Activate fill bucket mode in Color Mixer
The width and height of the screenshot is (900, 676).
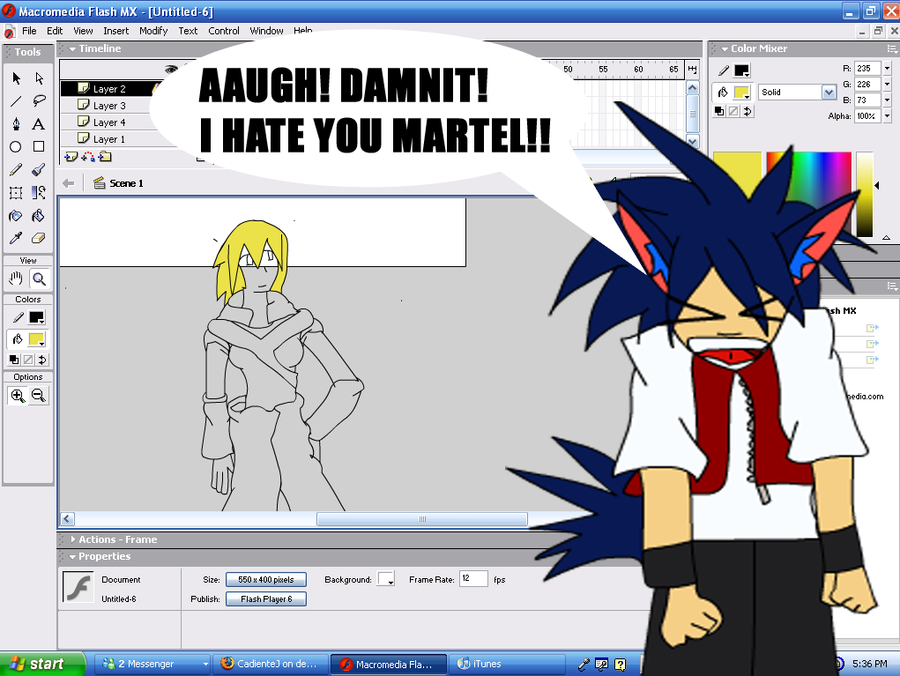point(723,92)
